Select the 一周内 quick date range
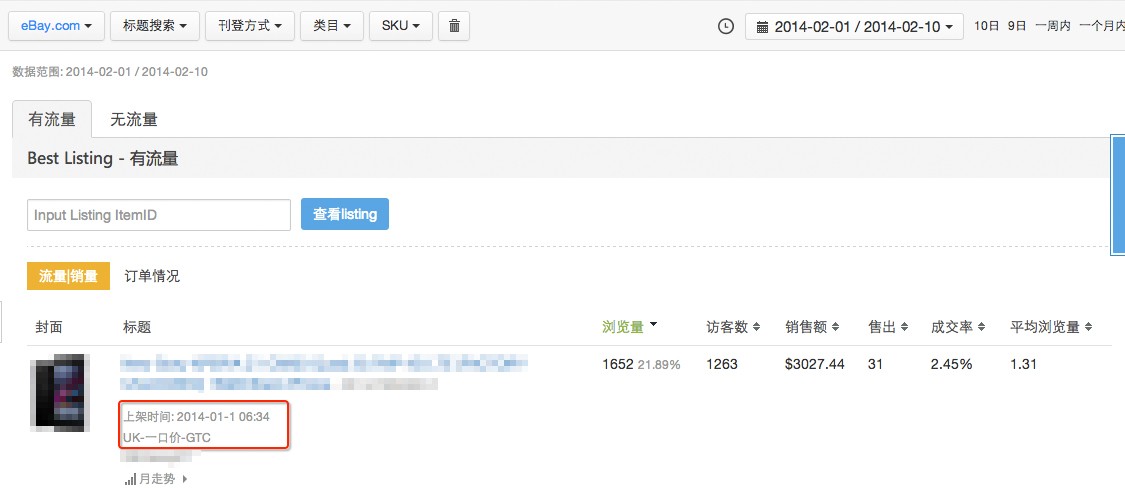This screenshot has width=1125, height=488. [1052, 27]
